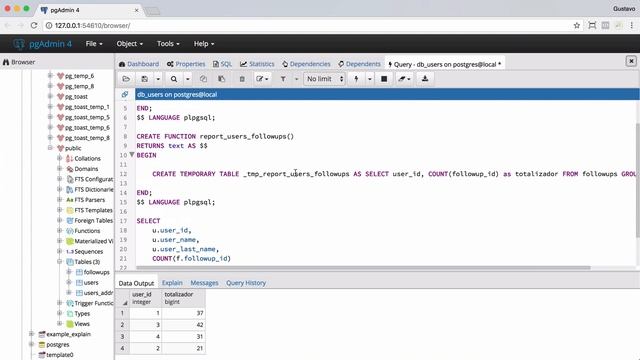Select the FTS Parsers node

click(x=89, y=200)
